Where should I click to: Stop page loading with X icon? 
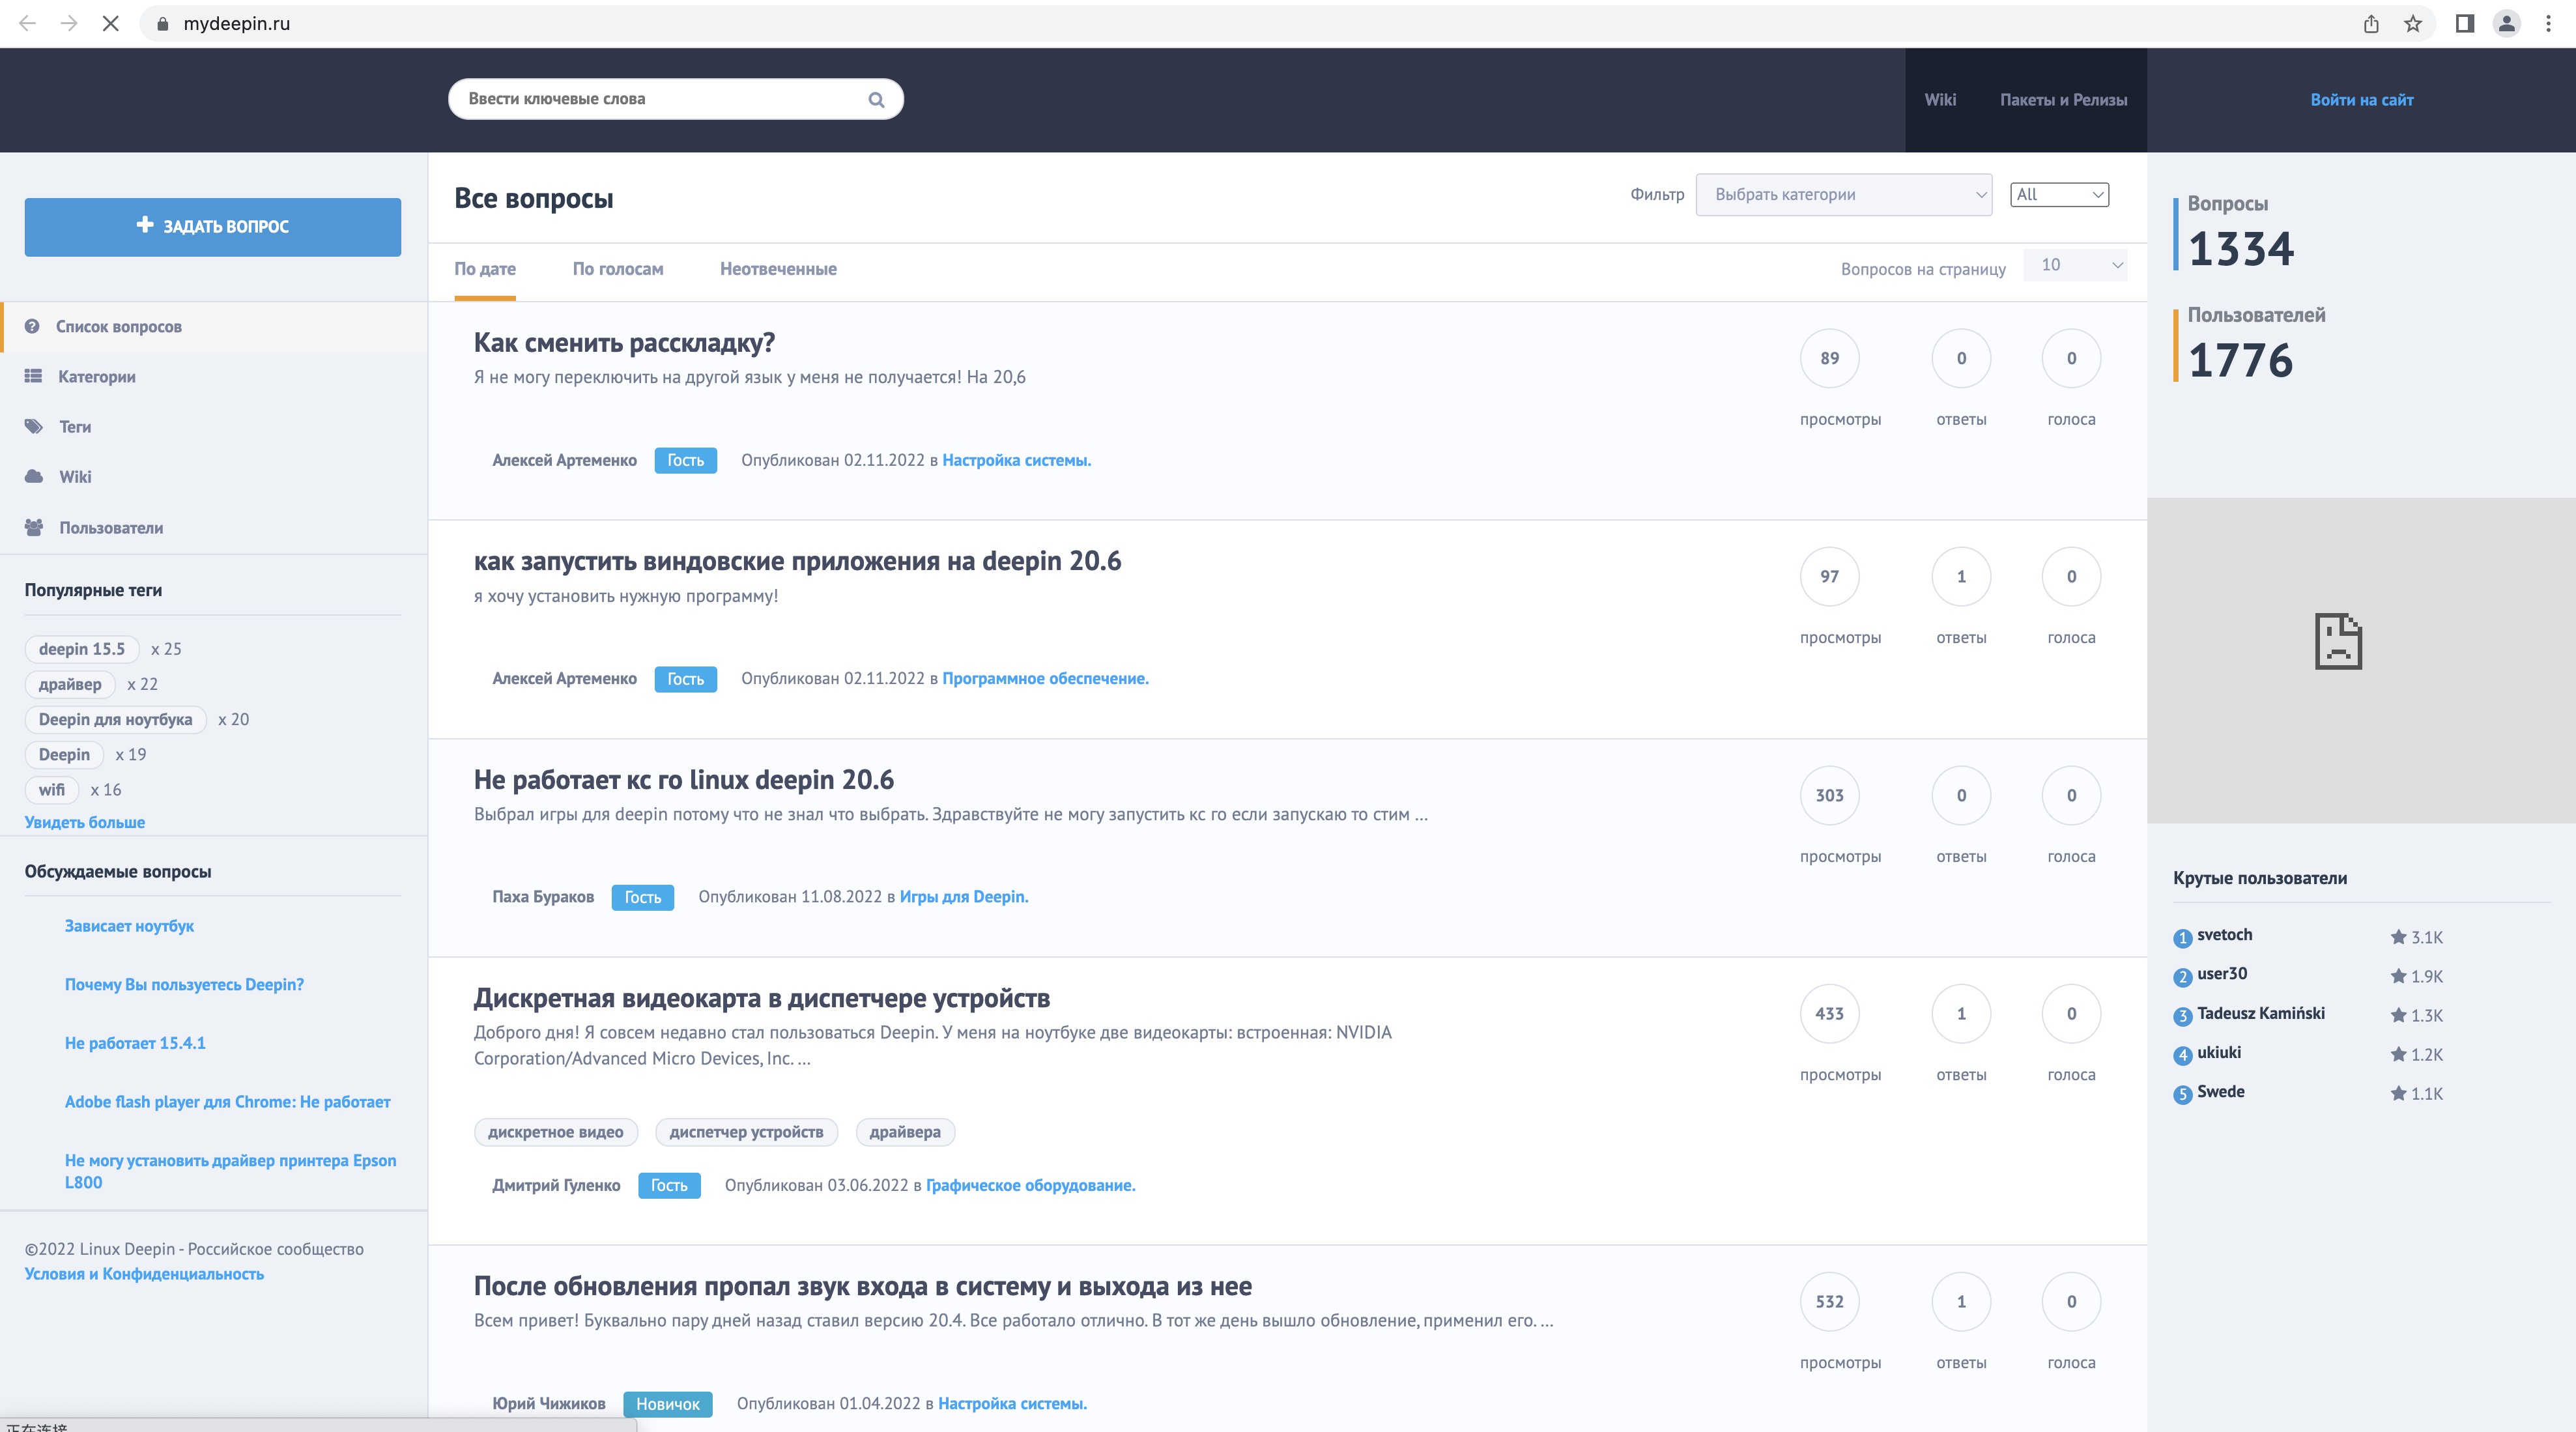(111, 23)
